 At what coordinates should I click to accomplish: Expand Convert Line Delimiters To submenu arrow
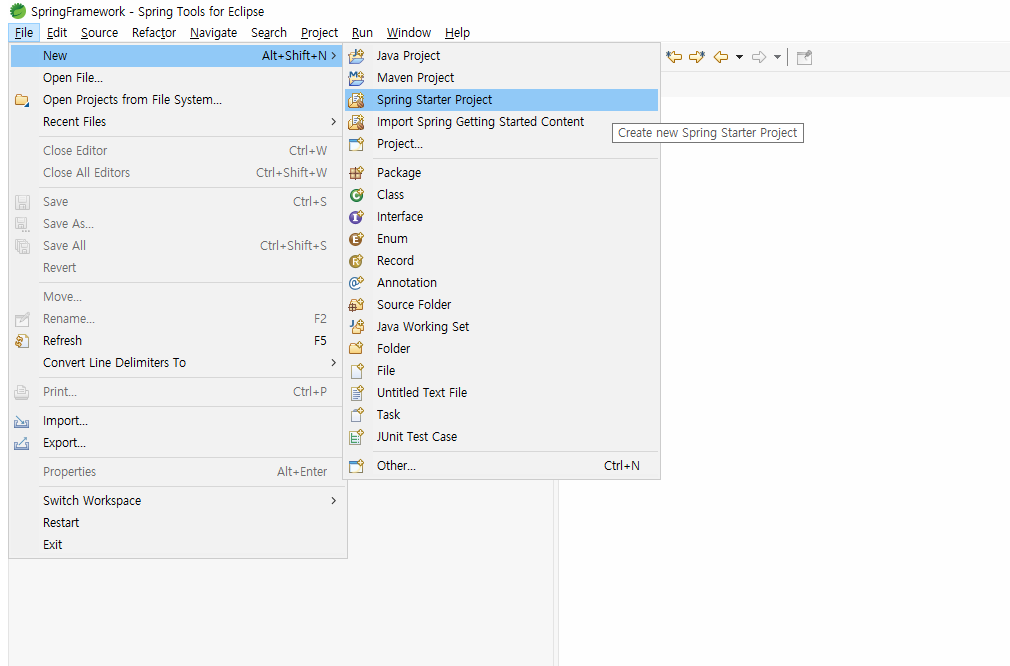click(333, 363)
